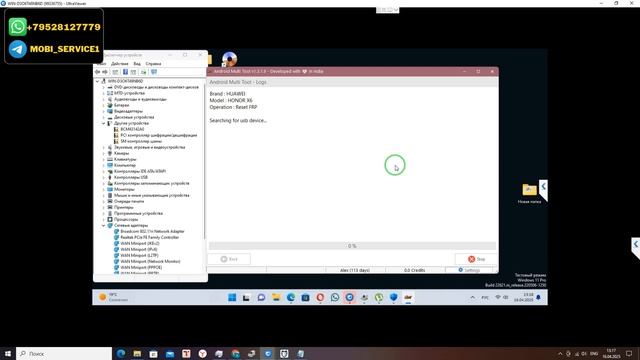This screenshot has width=640, height=360.
Task: Click the local taskbar Поиск search box
Action: 64,353
